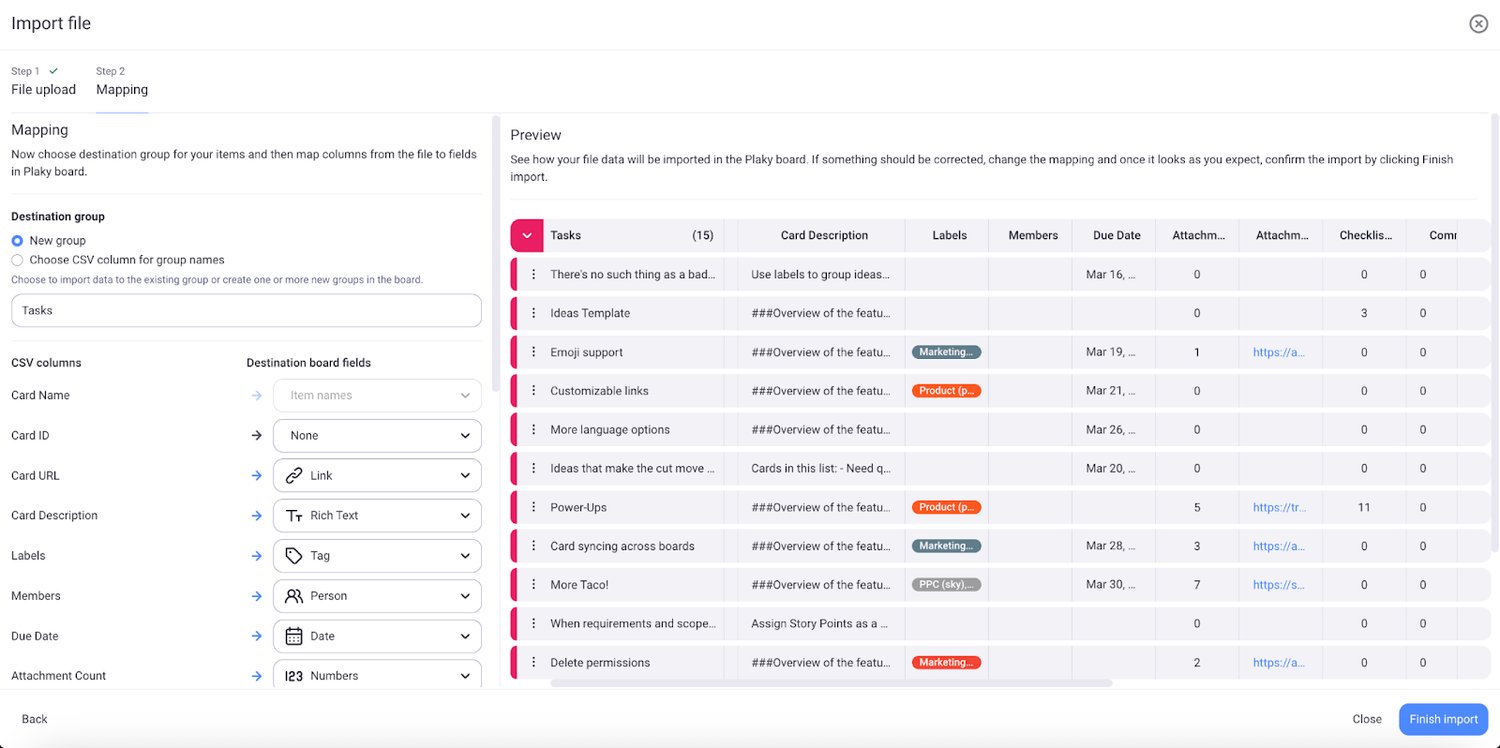Click the Person icon in Members mapping

point(294,596)
